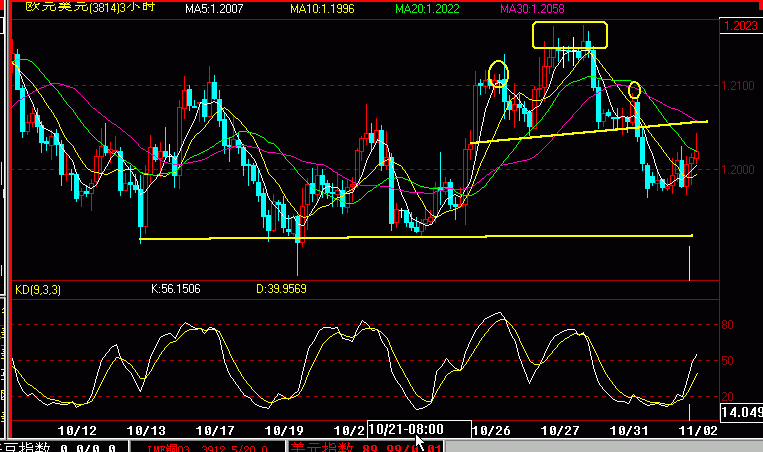Click the 10/19 date on time axis
The height and width of the screenshot is (452, 763).
[284, 431]
